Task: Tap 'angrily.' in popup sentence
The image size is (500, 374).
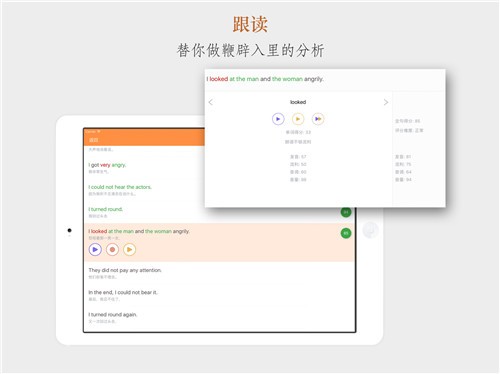Action: click(x=314, y=79)
